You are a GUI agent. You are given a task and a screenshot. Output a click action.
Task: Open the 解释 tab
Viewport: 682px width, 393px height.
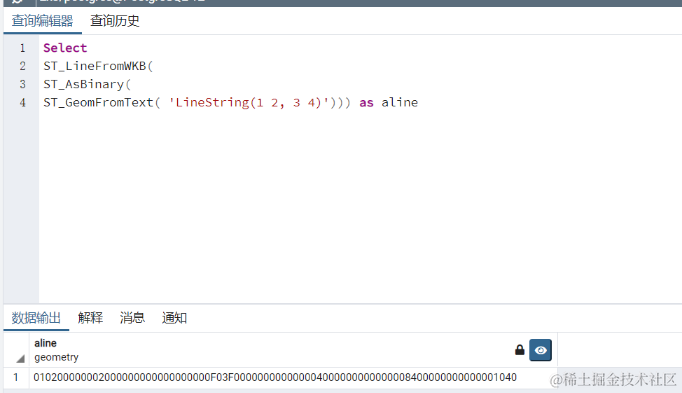click(x=90, y=318)
